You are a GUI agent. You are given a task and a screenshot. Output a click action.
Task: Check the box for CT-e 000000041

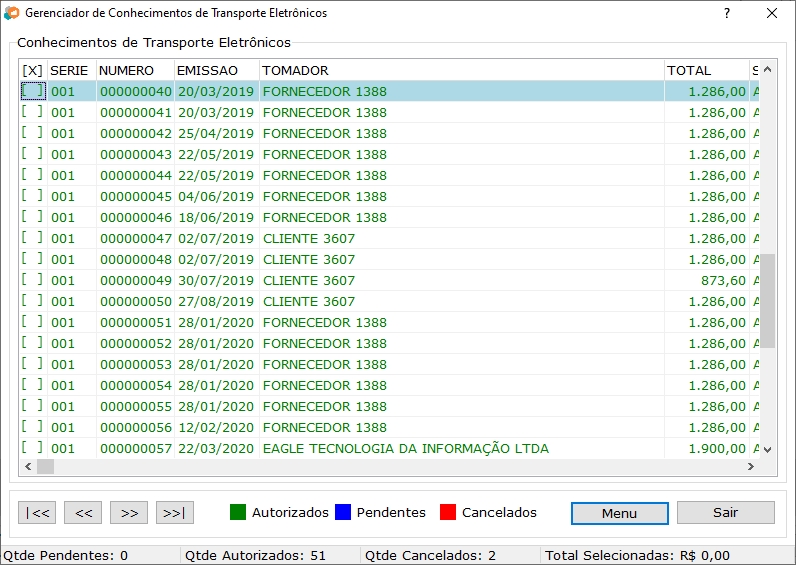pos(33,112)
